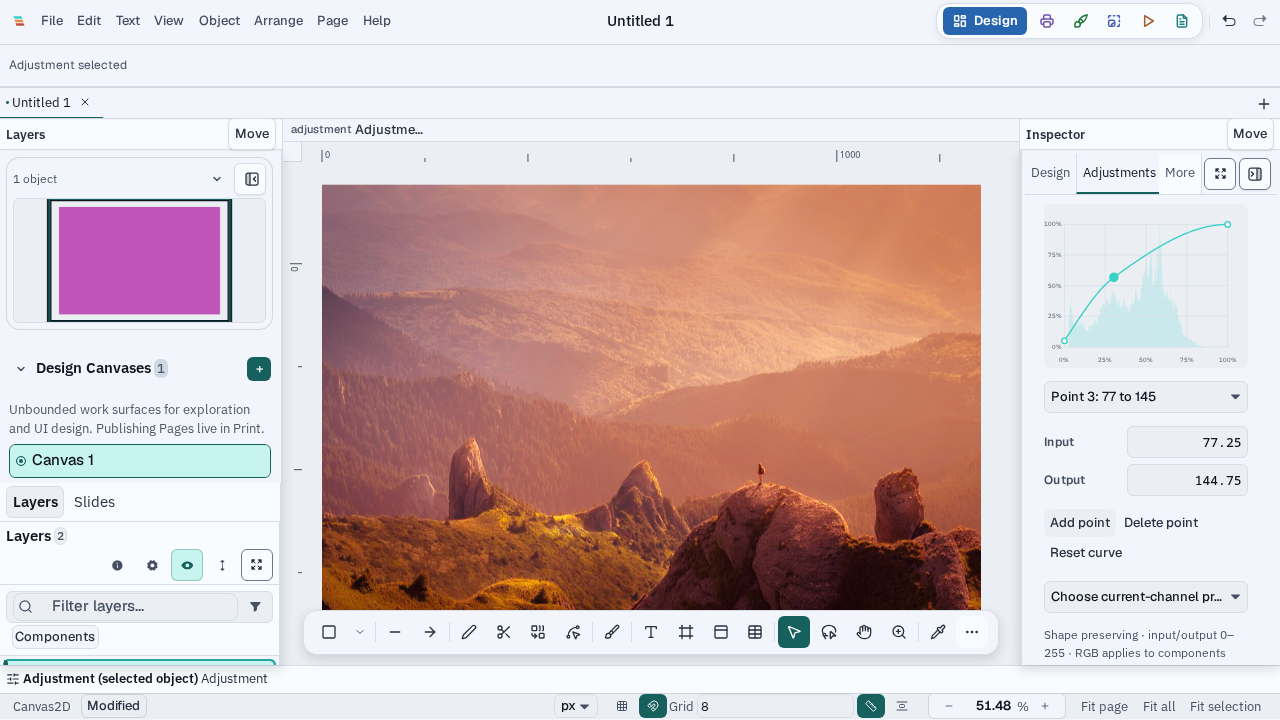Select the arrow line tool
Screen dimensions: 1280x720
tap(430, 632)
